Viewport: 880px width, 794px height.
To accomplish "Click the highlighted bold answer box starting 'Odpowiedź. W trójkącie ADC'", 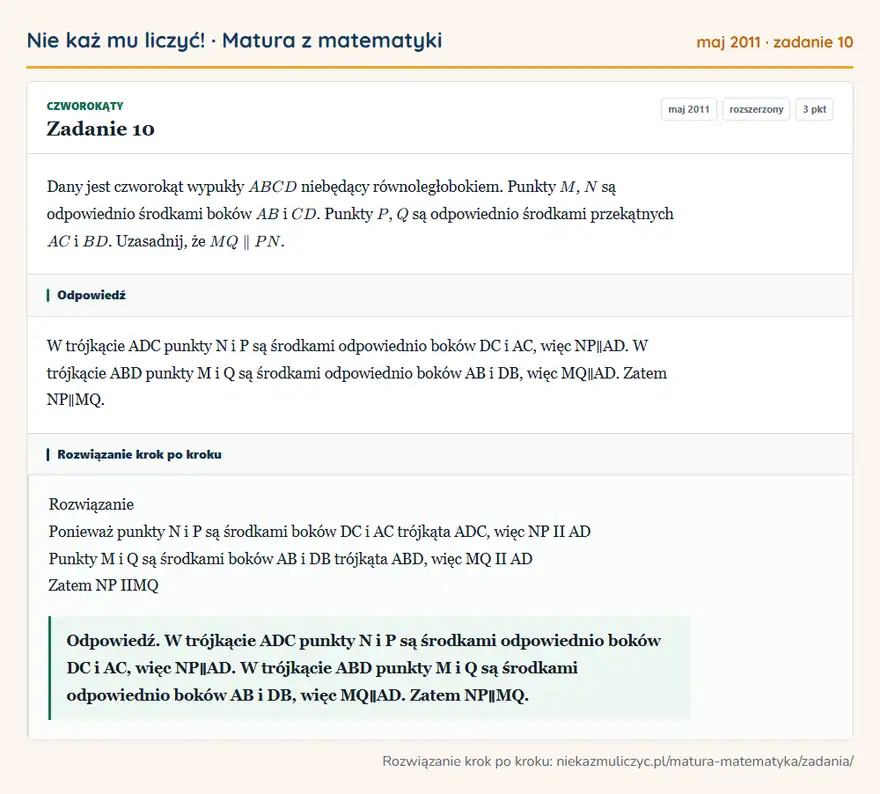I will pyautogui.click(x=369, y=668).
